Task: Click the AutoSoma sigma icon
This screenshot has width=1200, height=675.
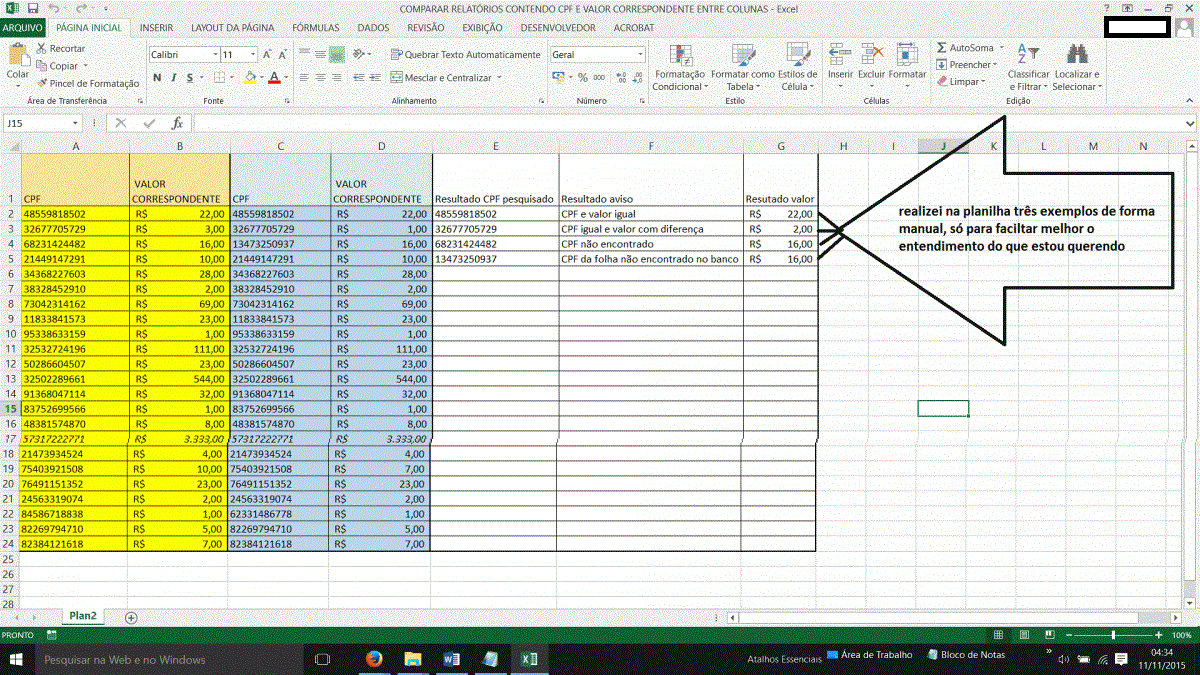Action: coord(942,47)
